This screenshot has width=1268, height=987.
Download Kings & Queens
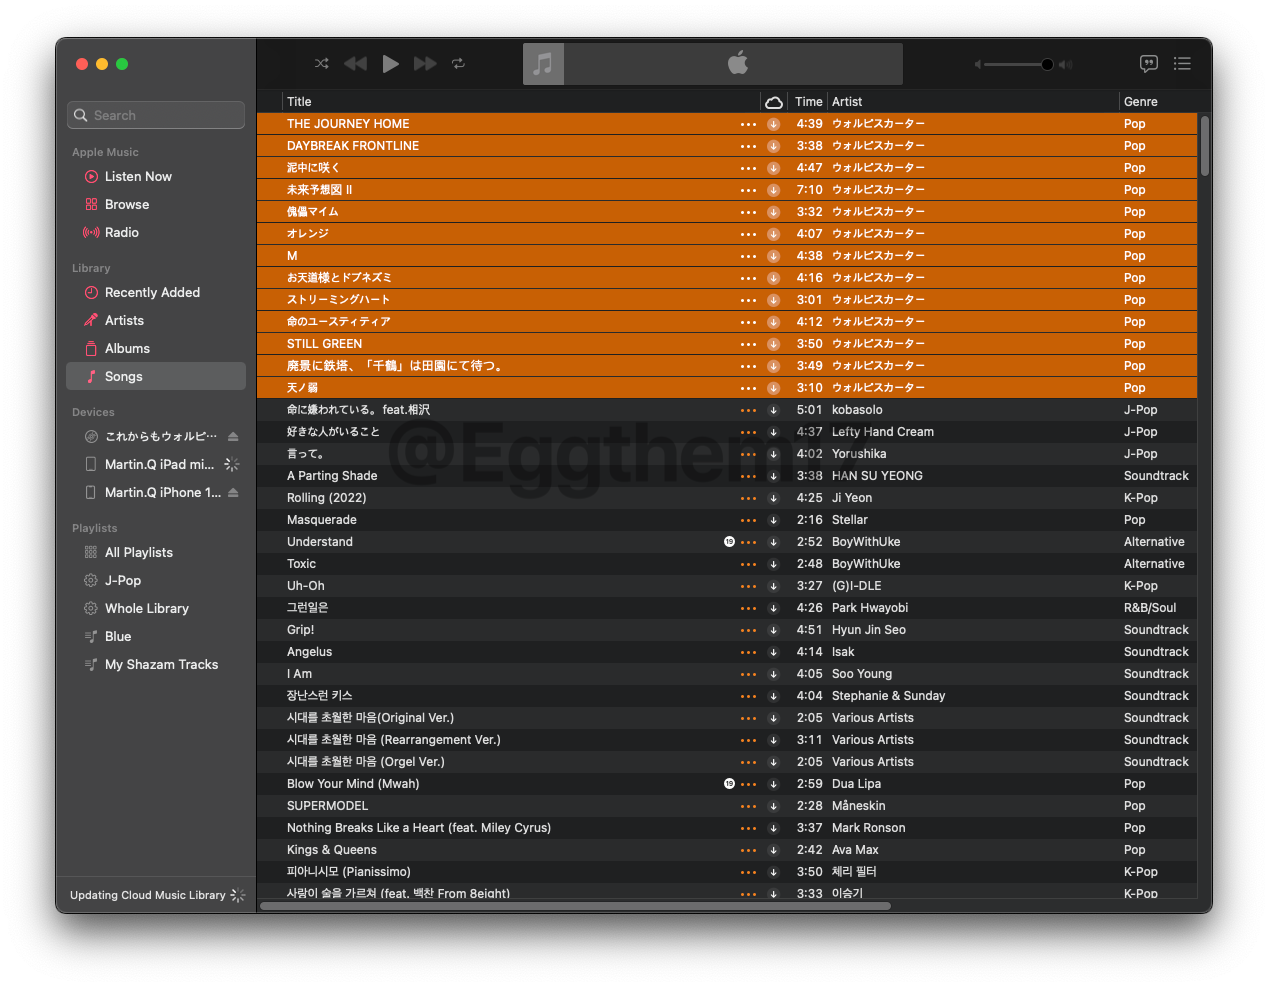pyautogui.click(x=773, y=850)
